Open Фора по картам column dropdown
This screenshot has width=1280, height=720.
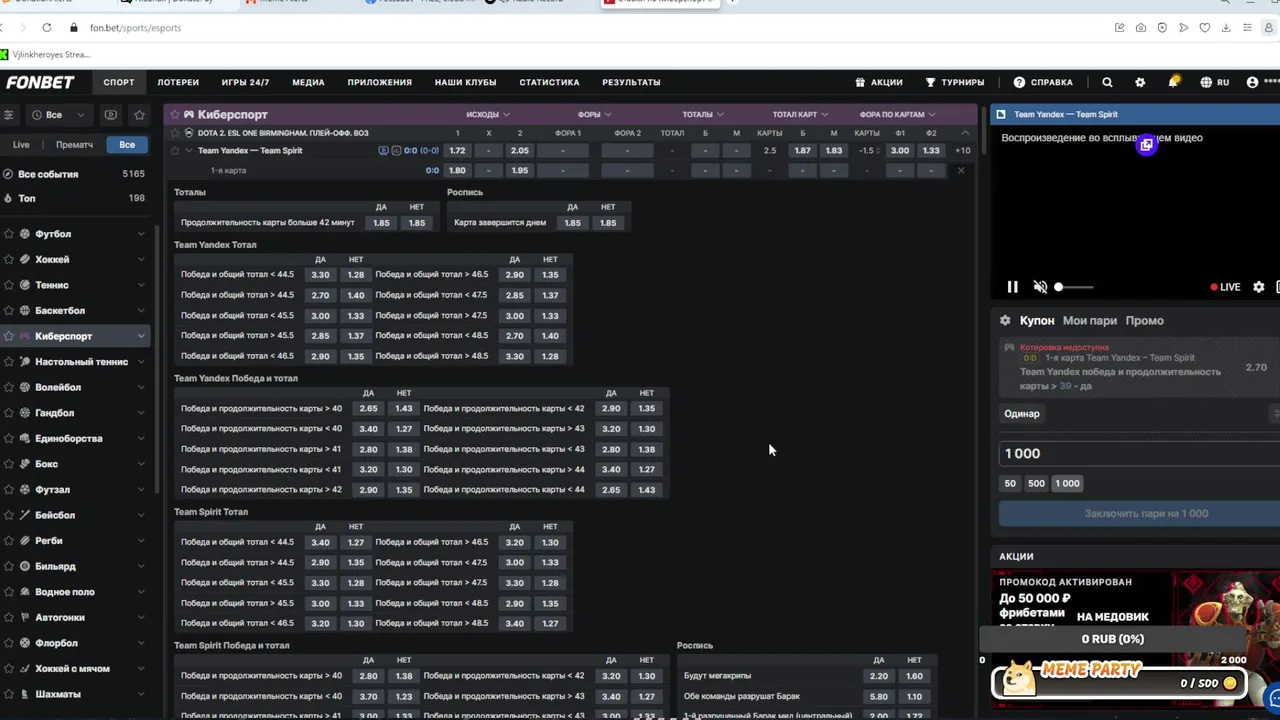click(897, 114)
